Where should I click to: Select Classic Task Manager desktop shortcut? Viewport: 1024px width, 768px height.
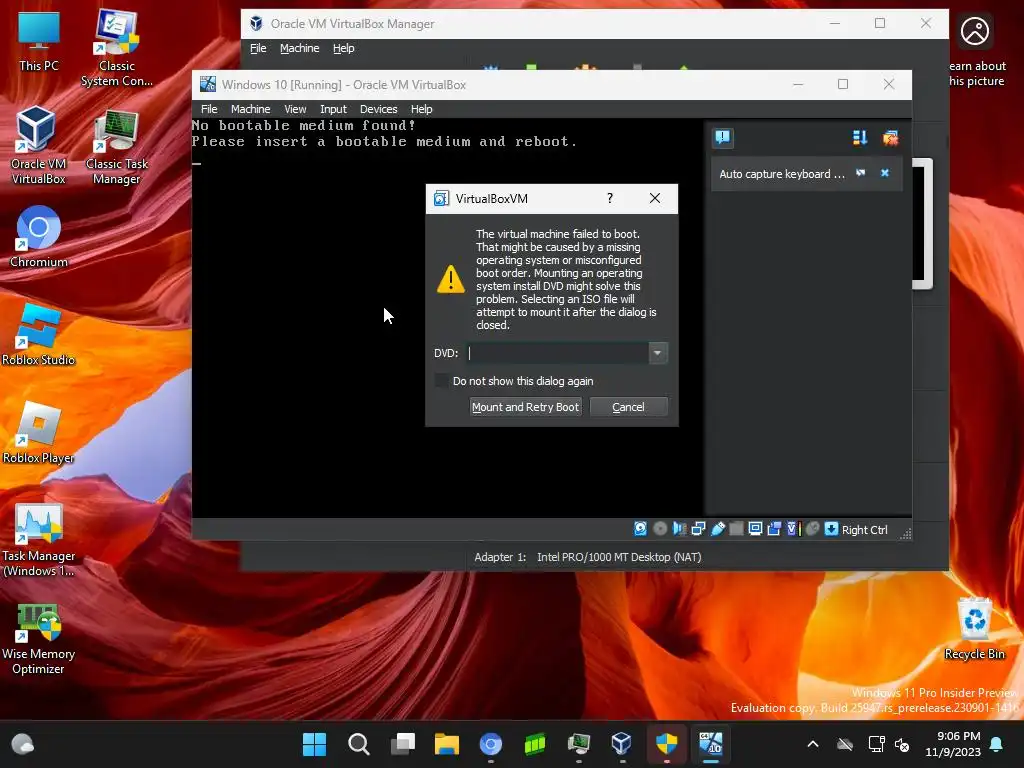coord(116,145)
